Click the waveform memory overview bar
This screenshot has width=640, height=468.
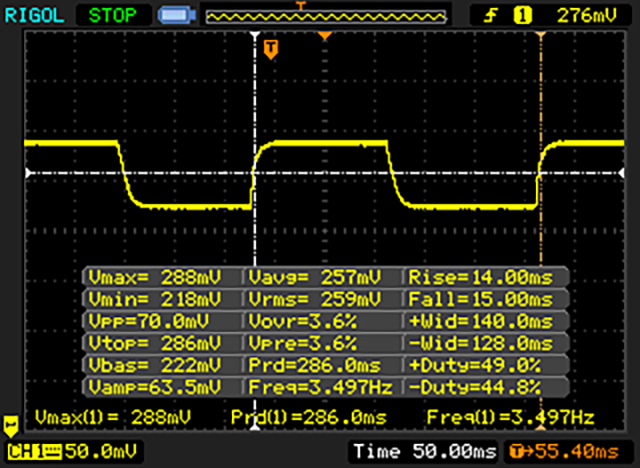(326, 17)
